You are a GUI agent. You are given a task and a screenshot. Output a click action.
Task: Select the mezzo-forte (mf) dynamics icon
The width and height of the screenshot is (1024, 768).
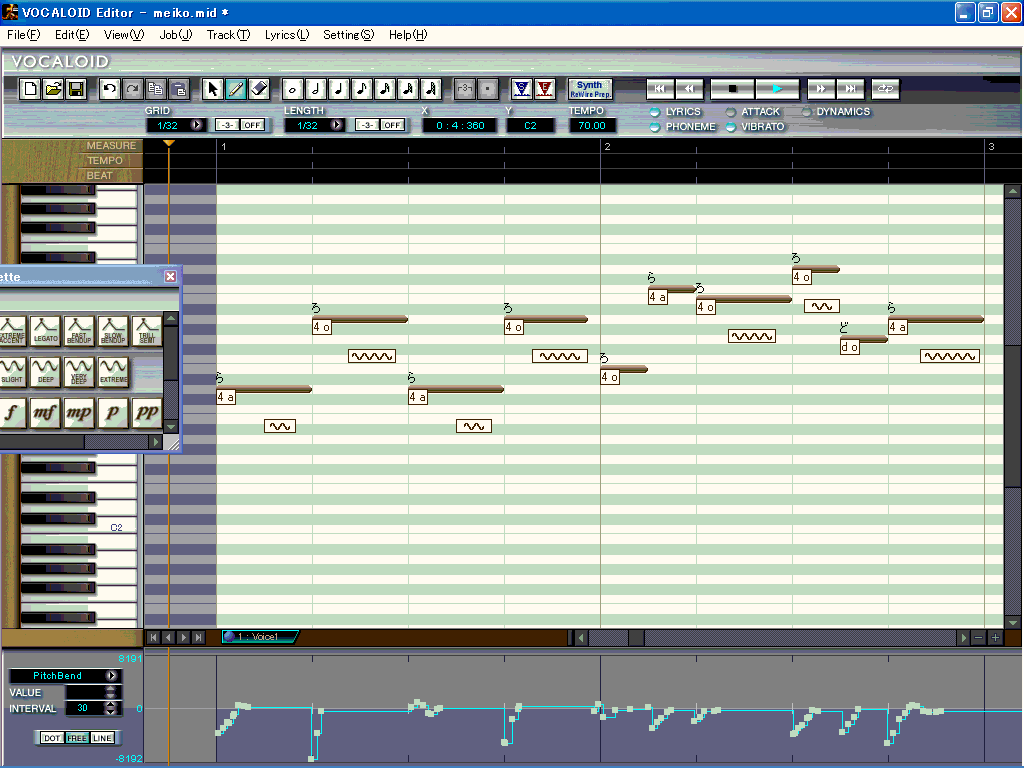pos(45,412)
